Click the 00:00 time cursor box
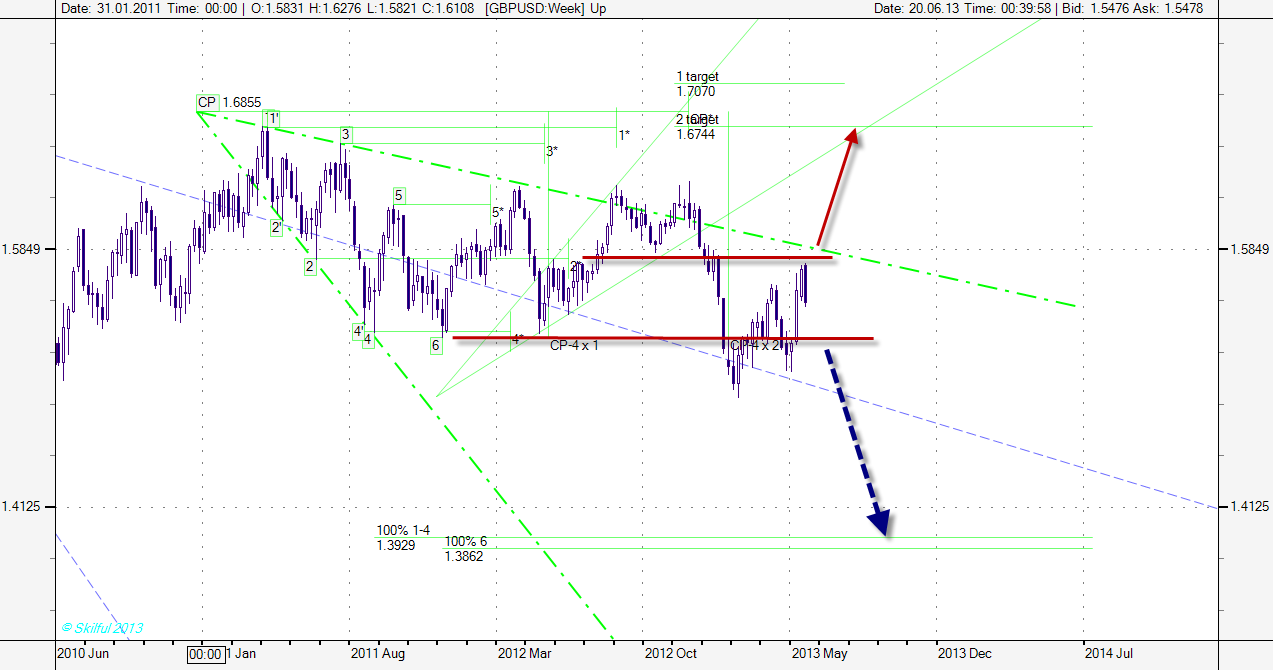This screenshot has height=670, width=1273. [x=205, y=654]
